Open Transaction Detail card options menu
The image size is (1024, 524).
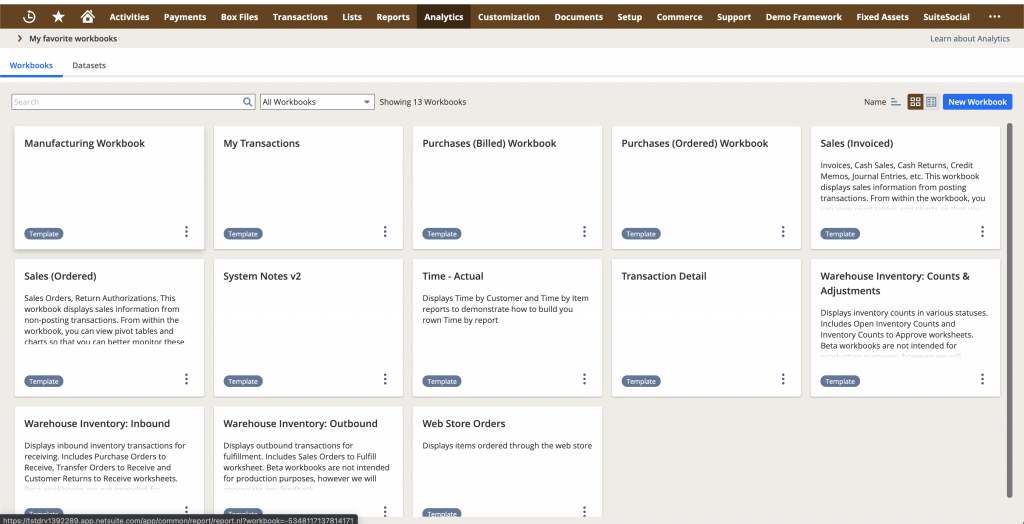[x=784, y=379]
